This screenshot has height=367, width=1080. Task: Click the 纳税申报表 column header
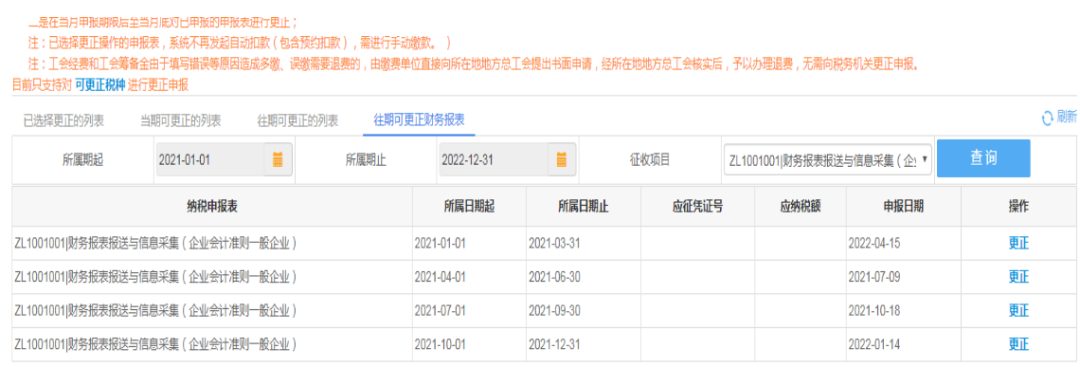click(212, 206)
